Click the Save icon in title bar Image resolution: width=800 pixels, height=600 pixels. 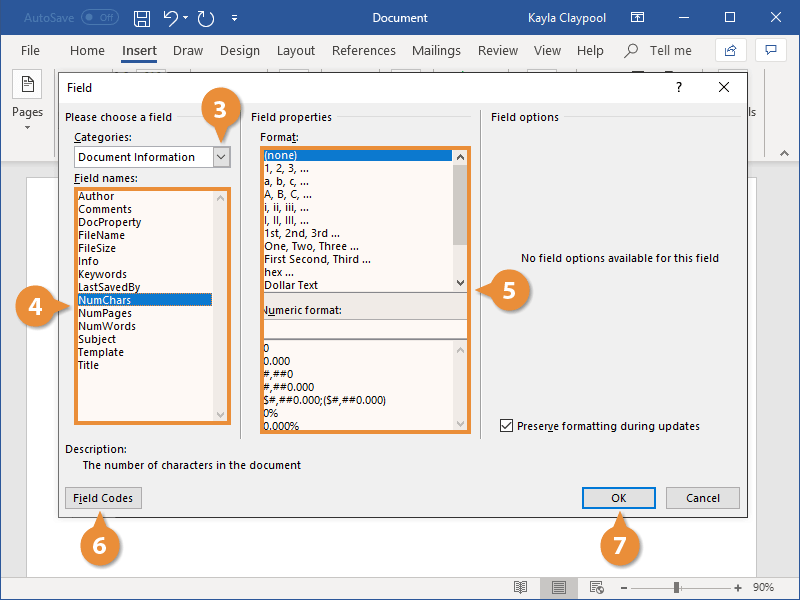click(x=142, y=18)
